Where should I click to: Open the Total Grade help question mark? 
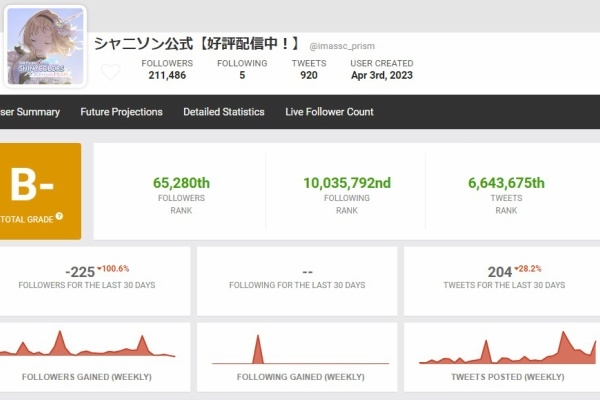point(59,216)
